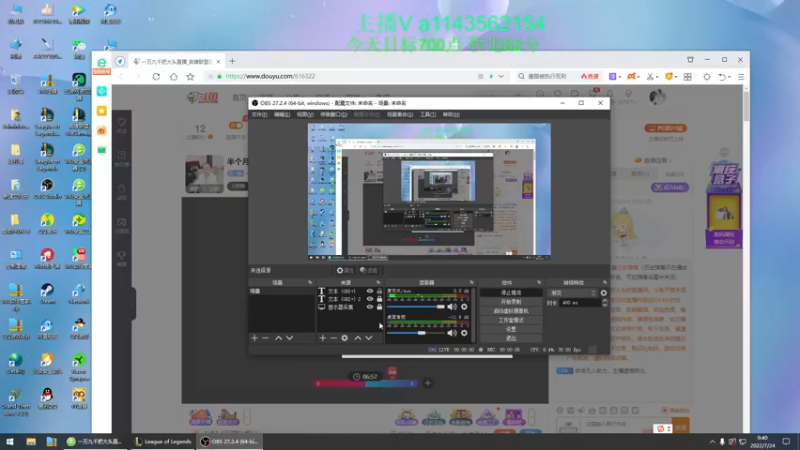Click the browser apps grid icon
Image resolution: width=800 pixels, height=450 pixels.
pos(688,77)
